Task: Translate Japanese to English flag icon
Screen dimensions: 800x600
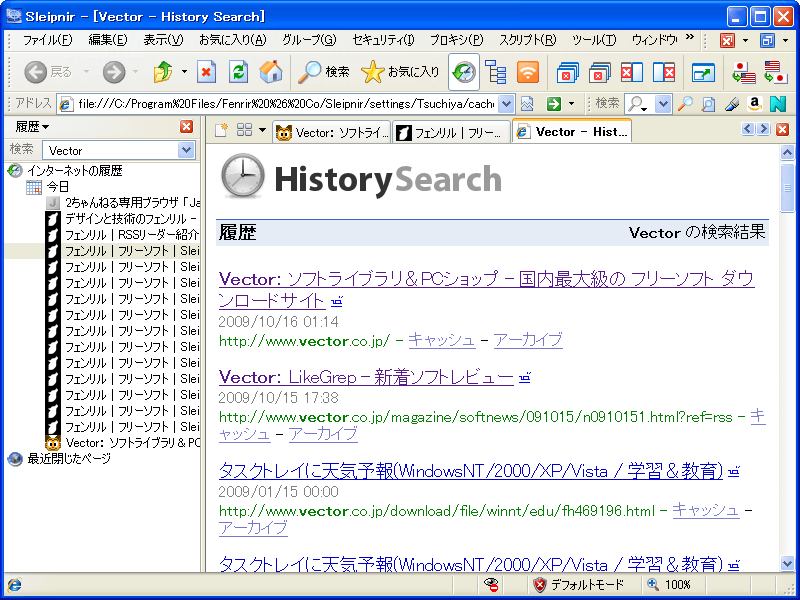Action: pyautogui.click(x=743, y=72)
